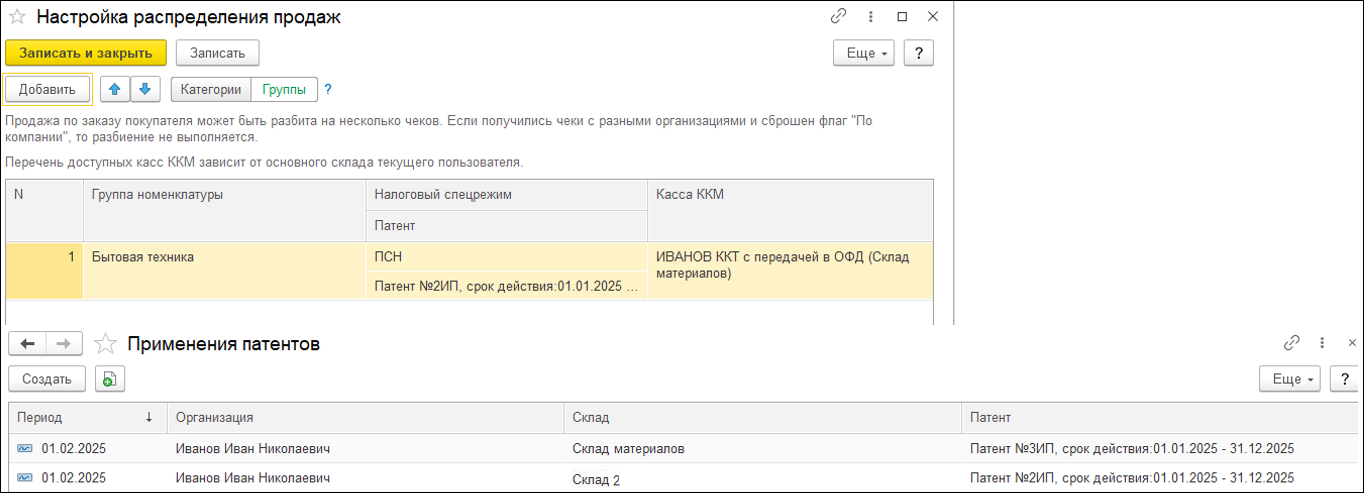This screenshot has height=493, width=1364.
Task: Open the three-dot menu in the Настройка распределения продаж window
Action: [870, 17]
